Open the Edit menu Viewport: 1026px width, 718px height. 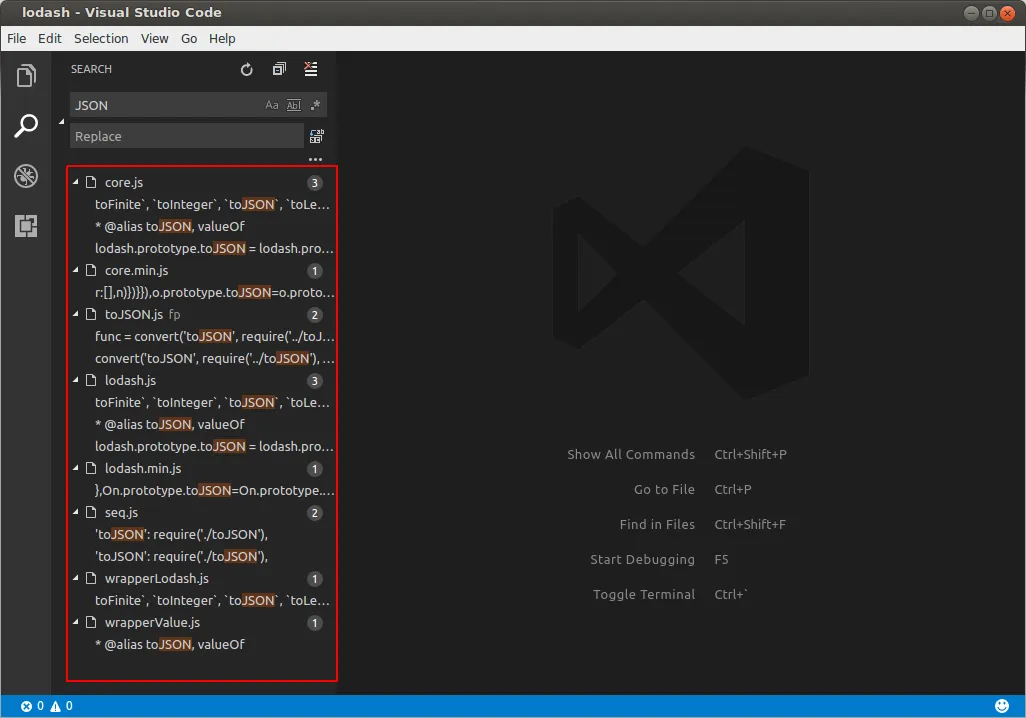tap(50, 39)
